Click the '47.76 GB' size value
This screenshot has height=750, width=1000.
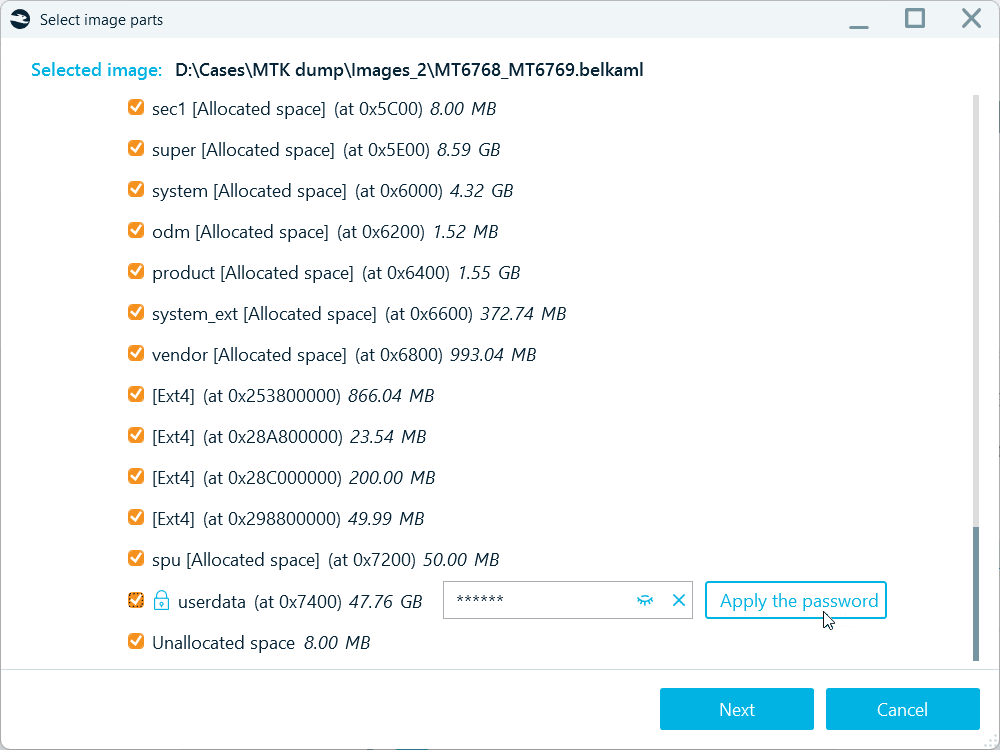[385, 601]
